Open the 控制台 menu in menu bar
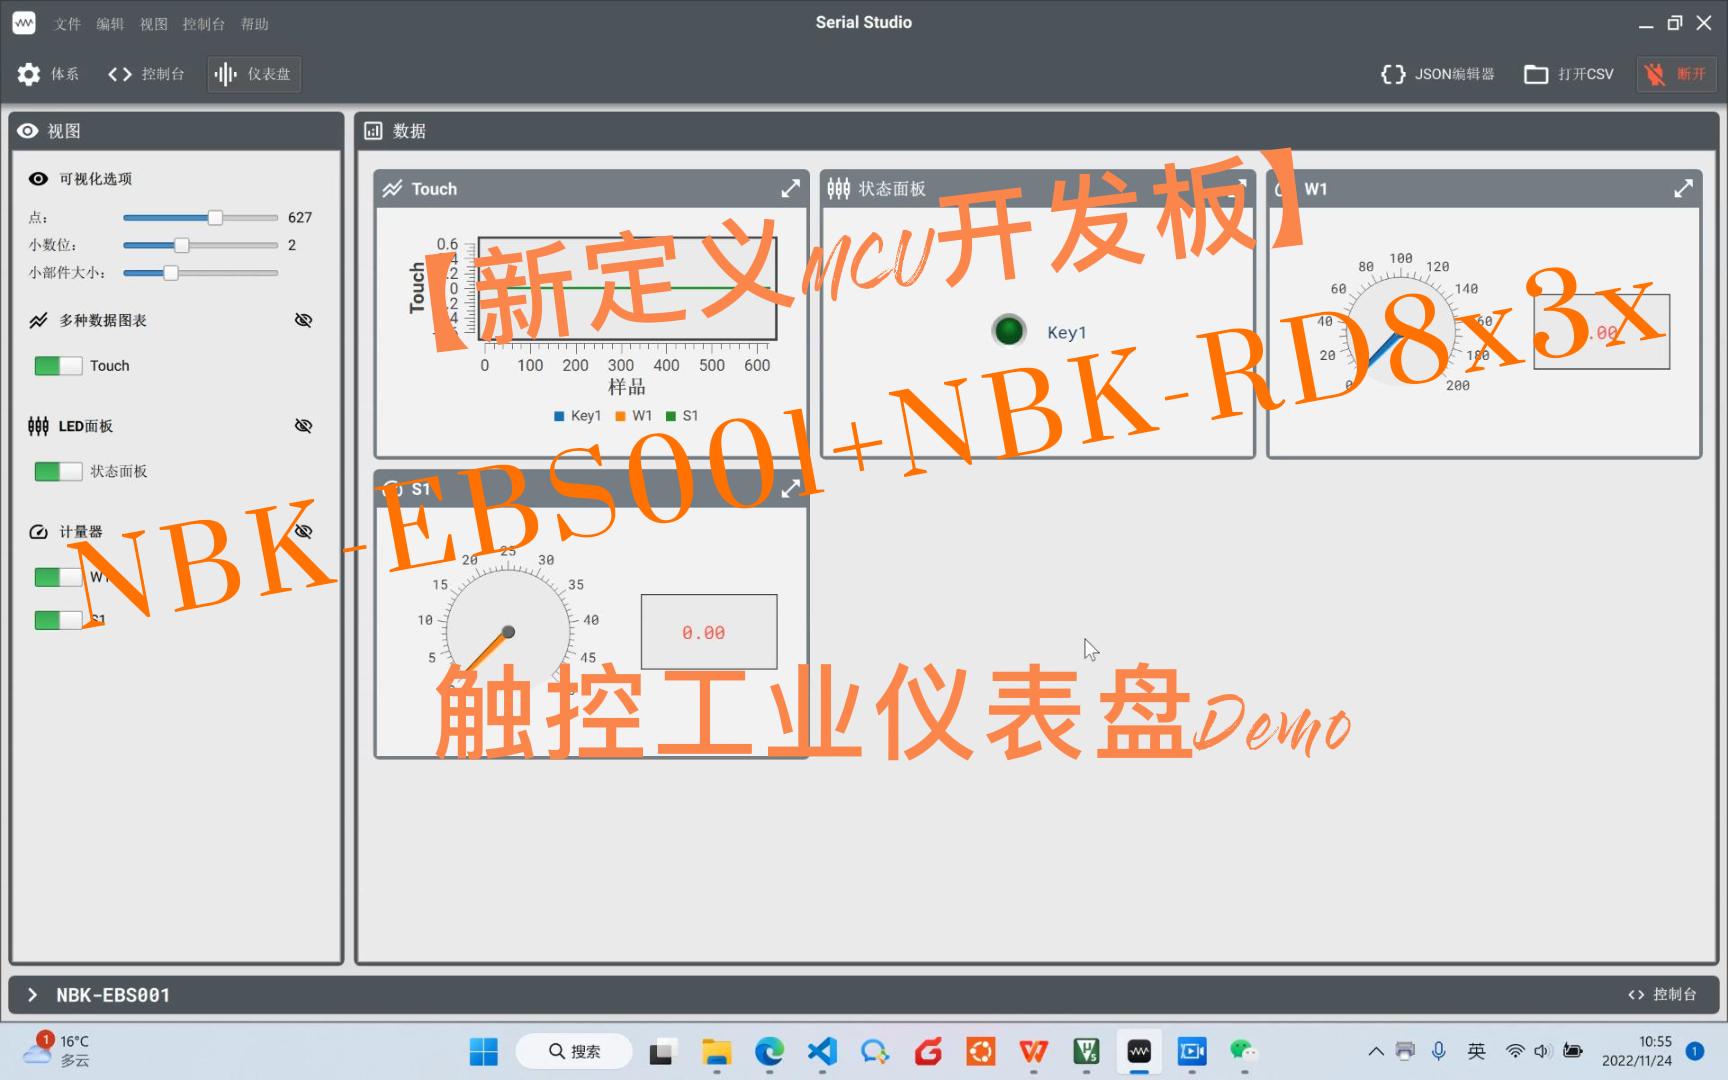This screenshot has height=1080, width=1728. [x=204, y=24]
